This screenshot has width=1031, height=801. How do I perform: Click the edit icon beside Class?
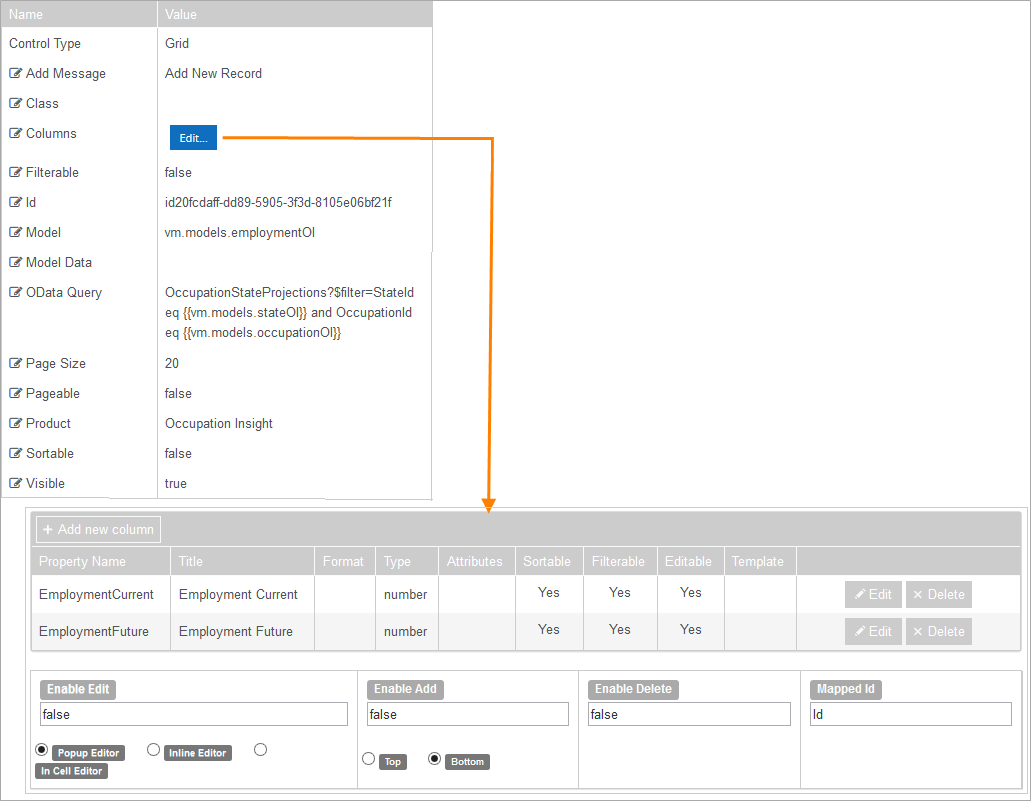(15, 104)
